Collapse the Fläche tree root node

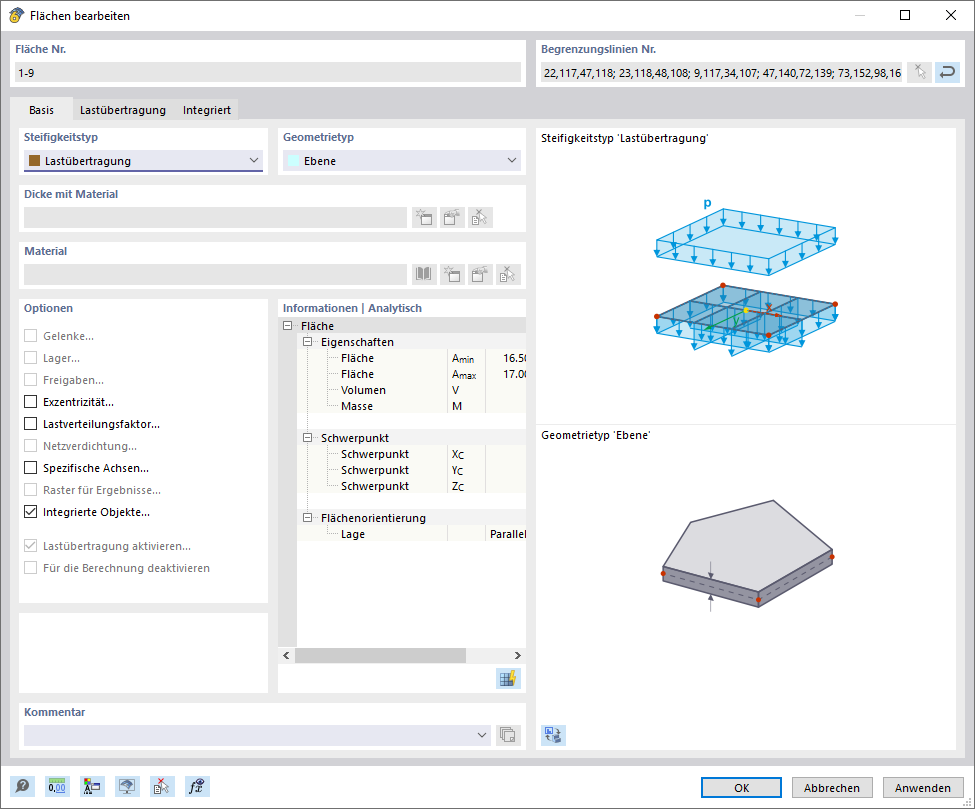point(287,326)
